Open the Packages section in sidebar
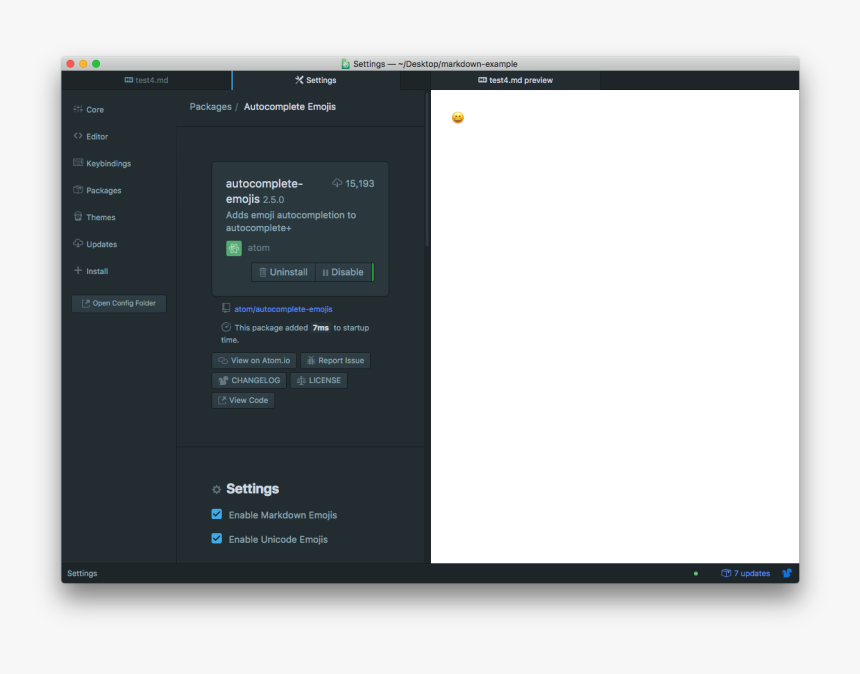 [97, 190]
